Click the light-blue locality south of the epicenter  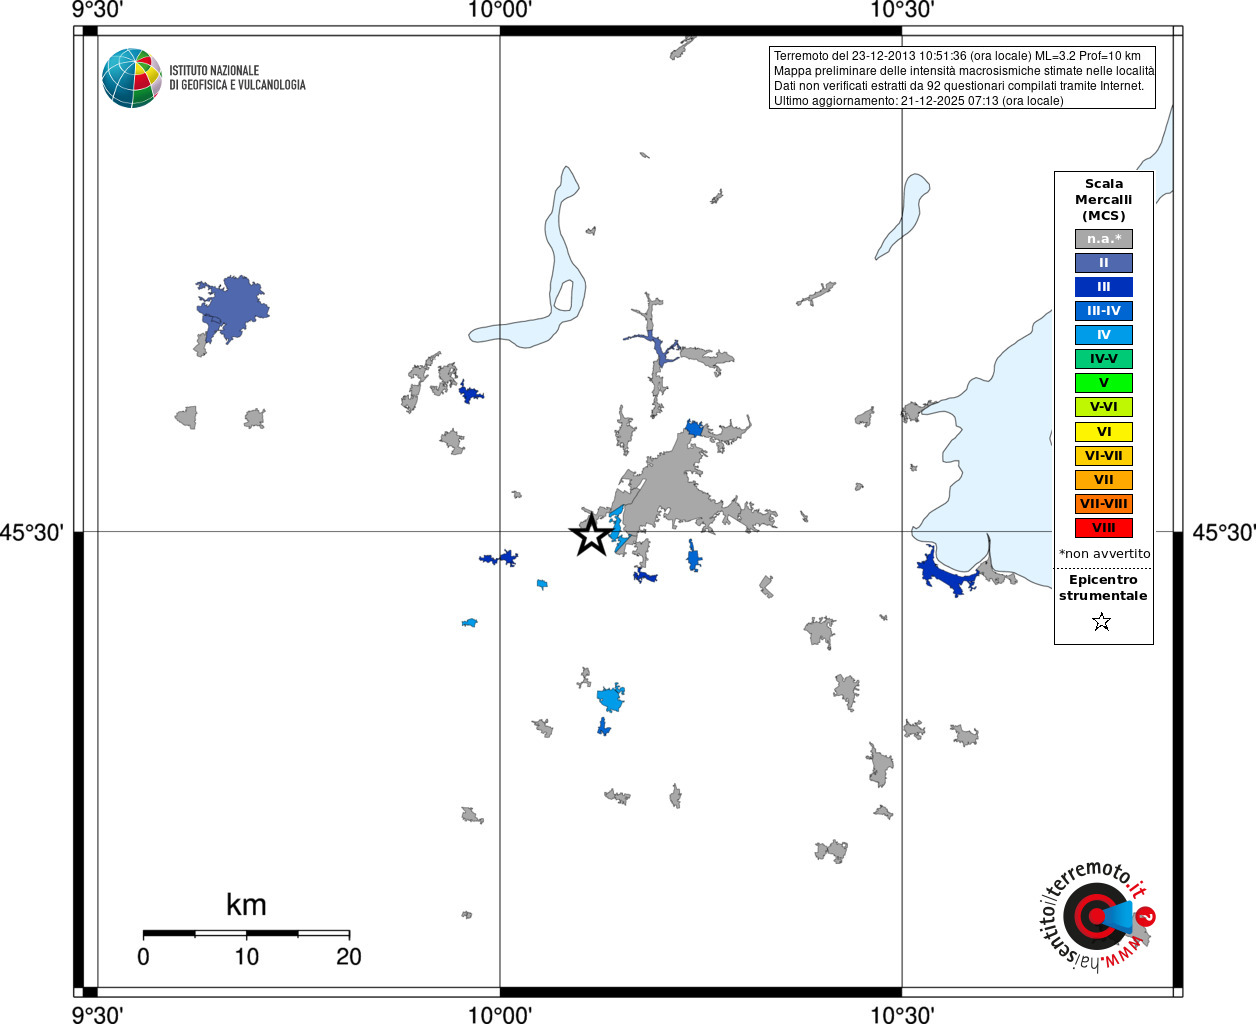(x=610, y=696)
